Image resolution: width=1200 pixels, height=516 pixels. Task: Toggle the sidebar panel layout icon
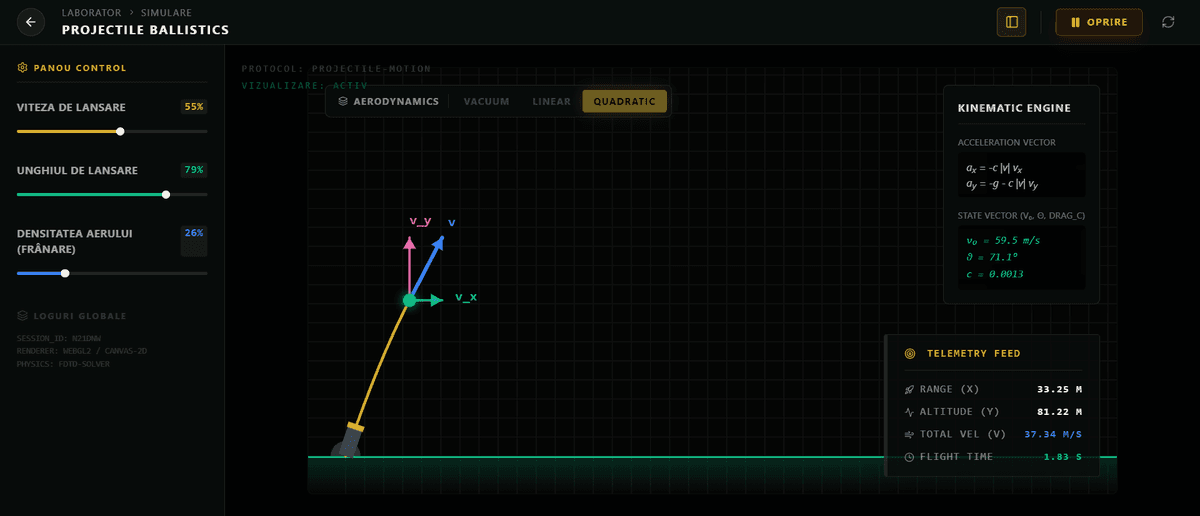tap(1011, 22)
